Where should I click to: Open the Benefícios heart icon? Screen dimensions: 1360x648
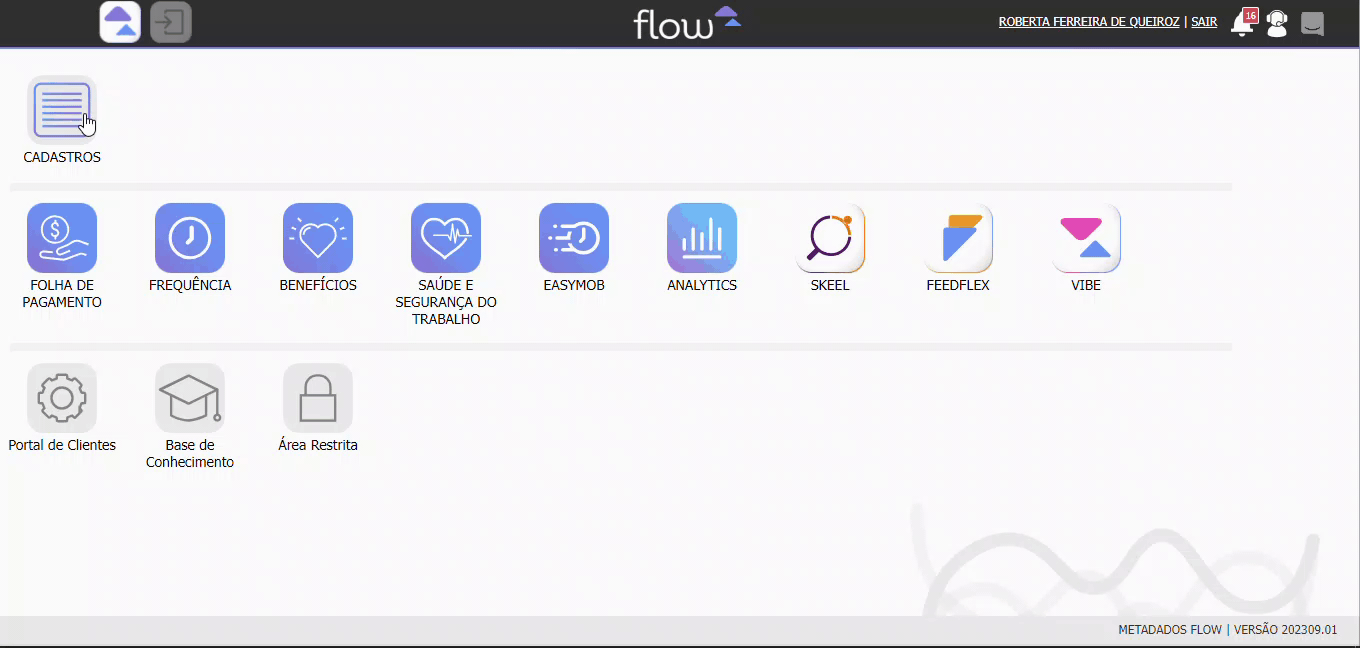[318, 238]
